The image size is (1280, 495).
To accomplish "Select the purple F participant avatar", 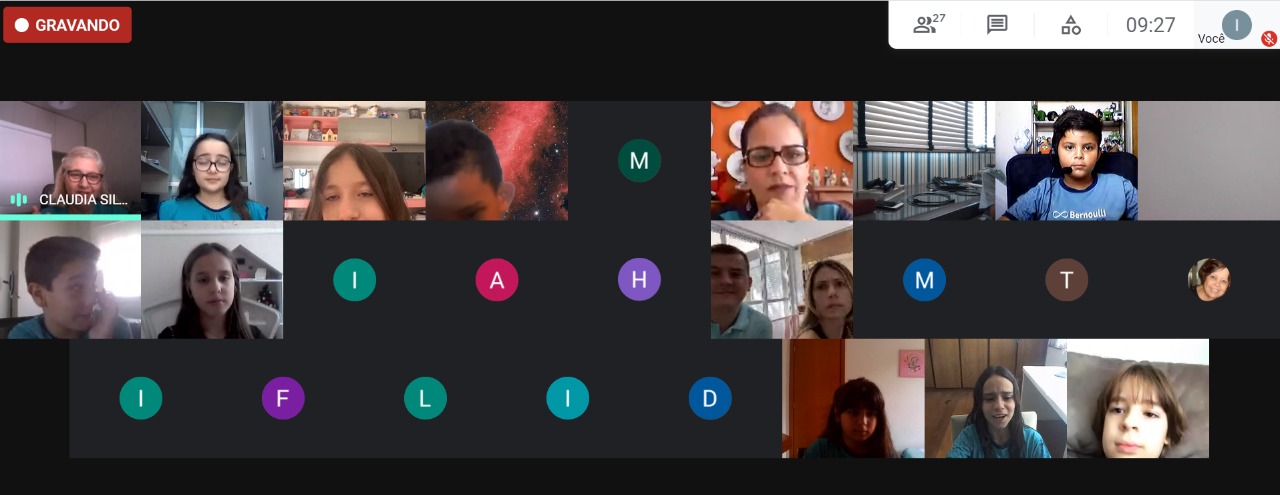I will click(x=283, y=398).
